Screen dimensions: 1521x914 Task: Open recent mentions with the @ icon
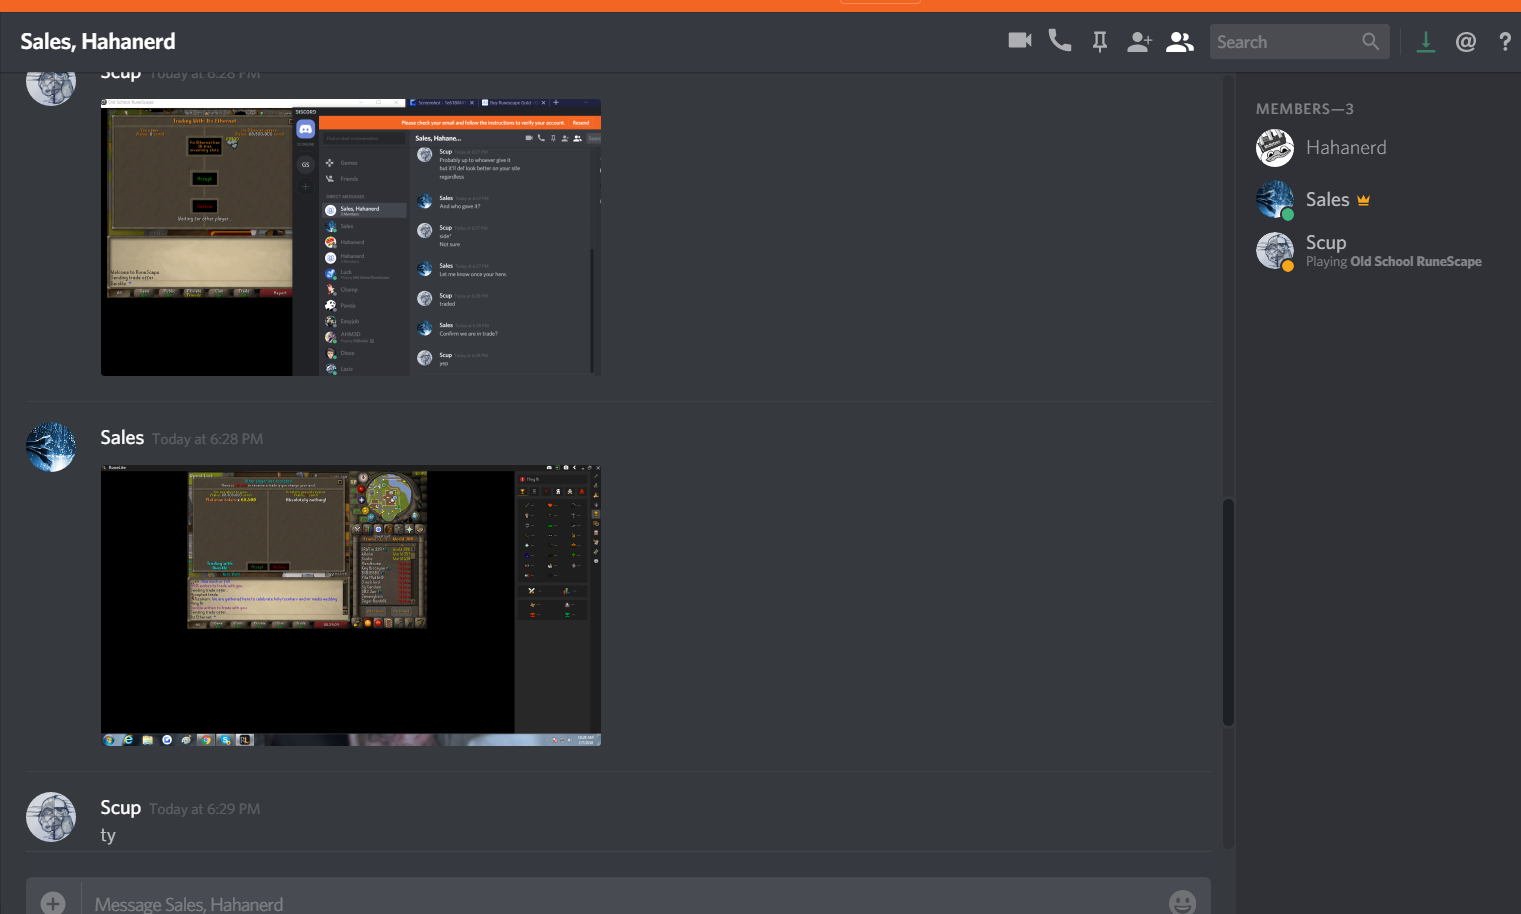coord(1466,42)
